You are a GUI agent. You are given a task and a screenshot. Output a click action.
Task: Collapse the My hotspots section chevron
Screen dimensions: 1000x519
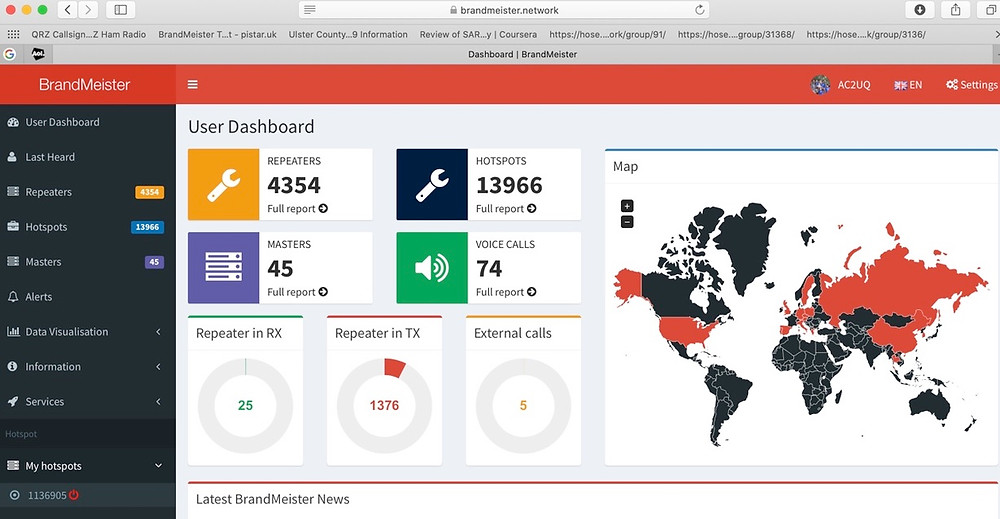(x=158, y=466)
